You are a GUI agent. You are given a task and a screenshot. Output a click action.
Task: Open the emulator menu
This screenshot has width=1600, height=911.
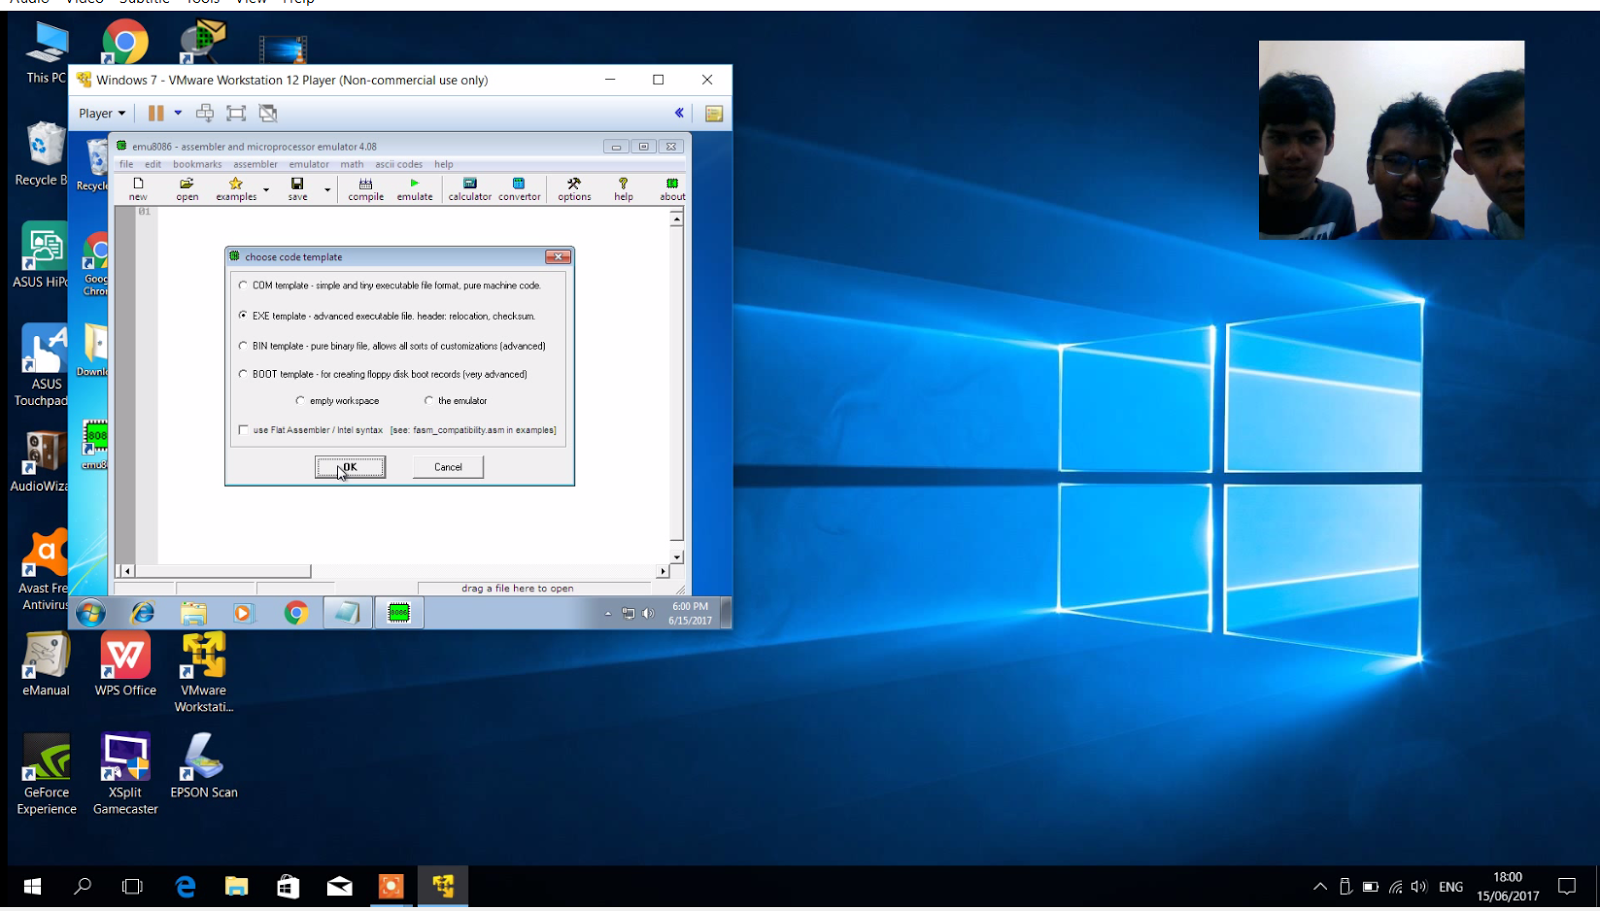pyautogui.click(x=309, y=164)
